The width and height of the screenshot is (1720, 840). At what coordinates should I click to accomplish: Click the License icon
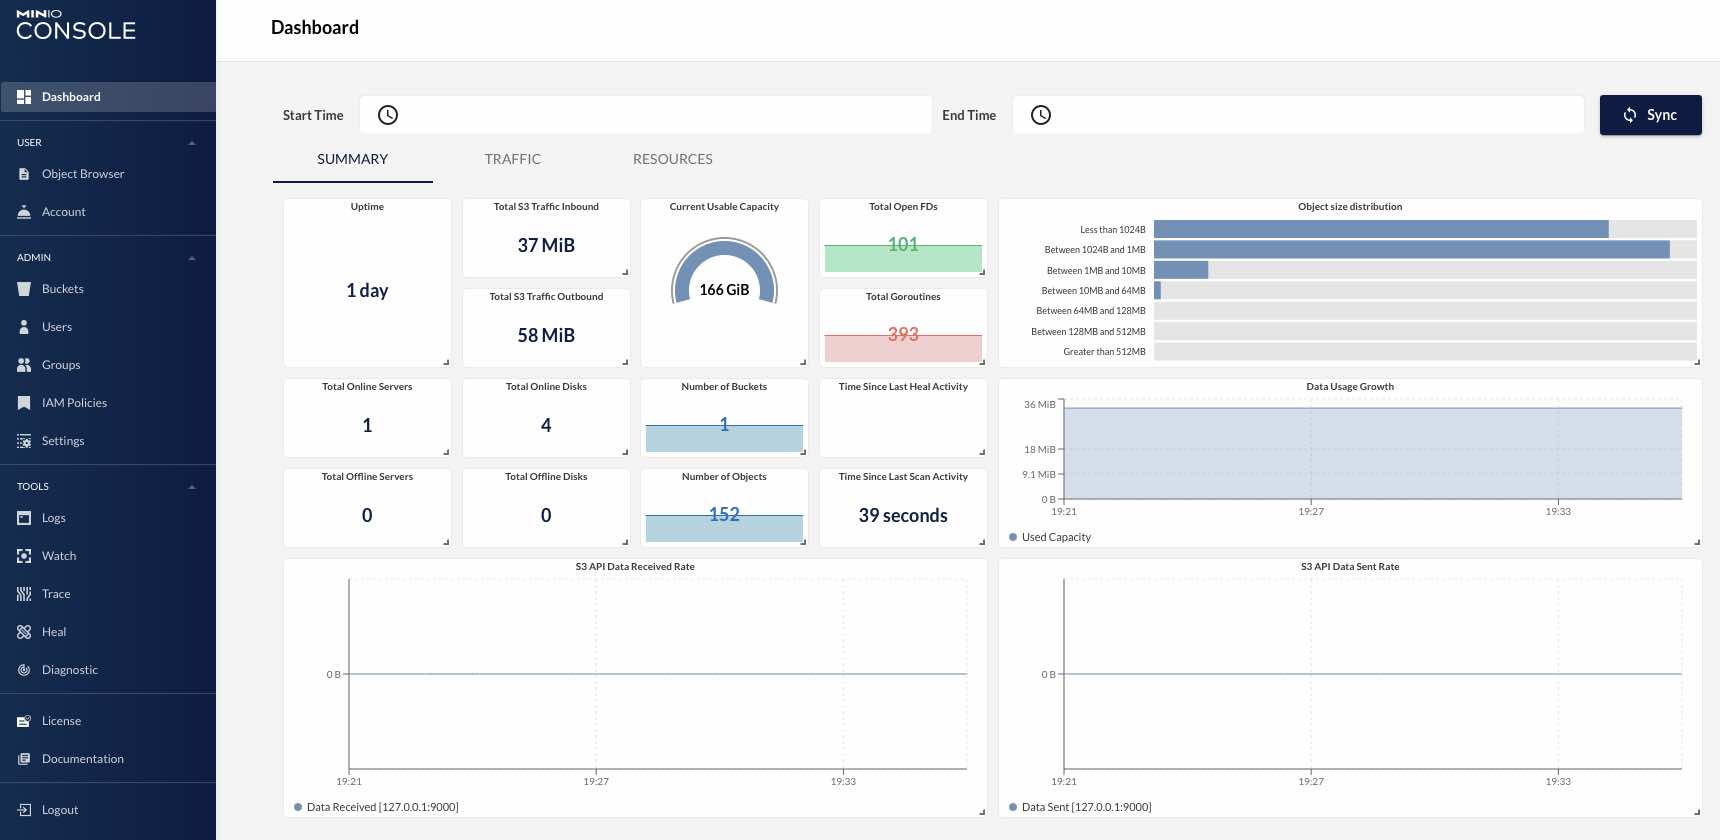(24, 721)
